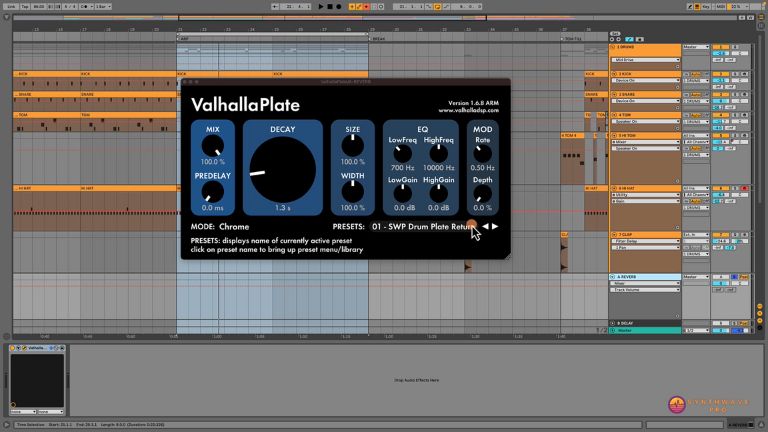Open the MODE Chrome selector
Viewport: 768px width, 432px height.
[x=234, y=227]
